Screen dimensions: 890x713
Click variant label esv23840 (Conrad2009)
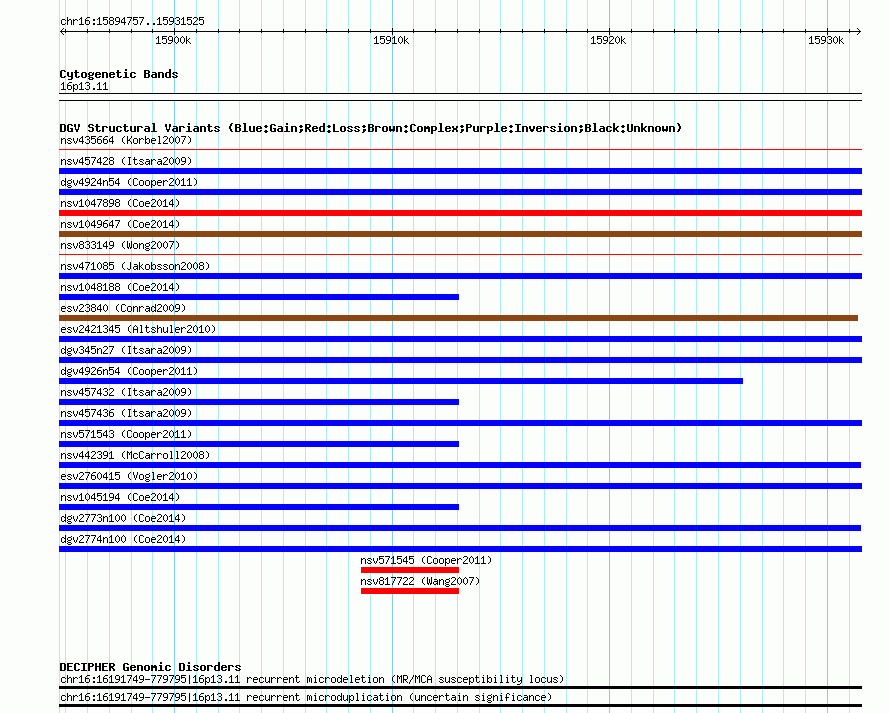click(123, 308)
